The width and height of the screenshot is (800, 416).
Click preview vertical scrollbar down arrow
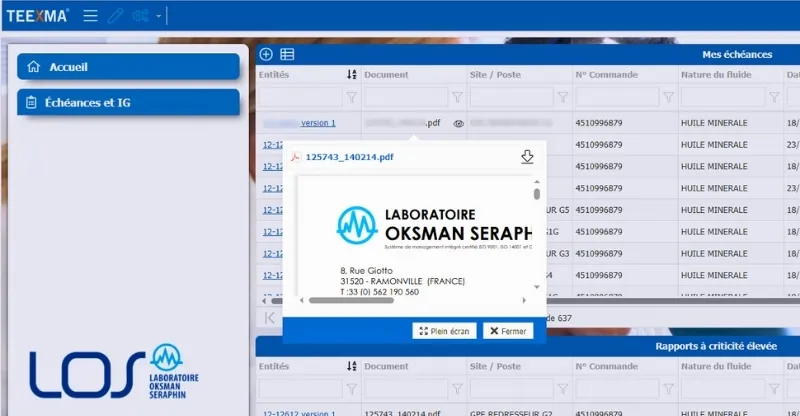(x=537, y=287)
